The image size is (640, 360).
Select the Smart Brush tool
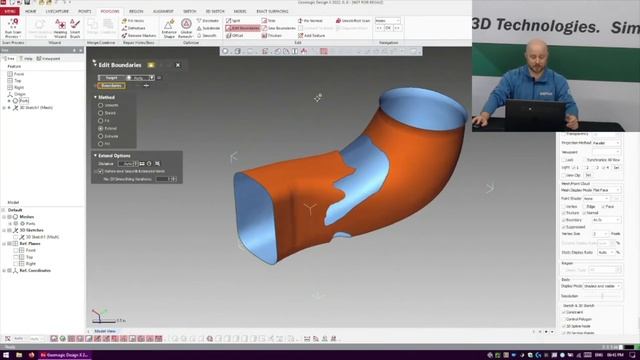75,29
